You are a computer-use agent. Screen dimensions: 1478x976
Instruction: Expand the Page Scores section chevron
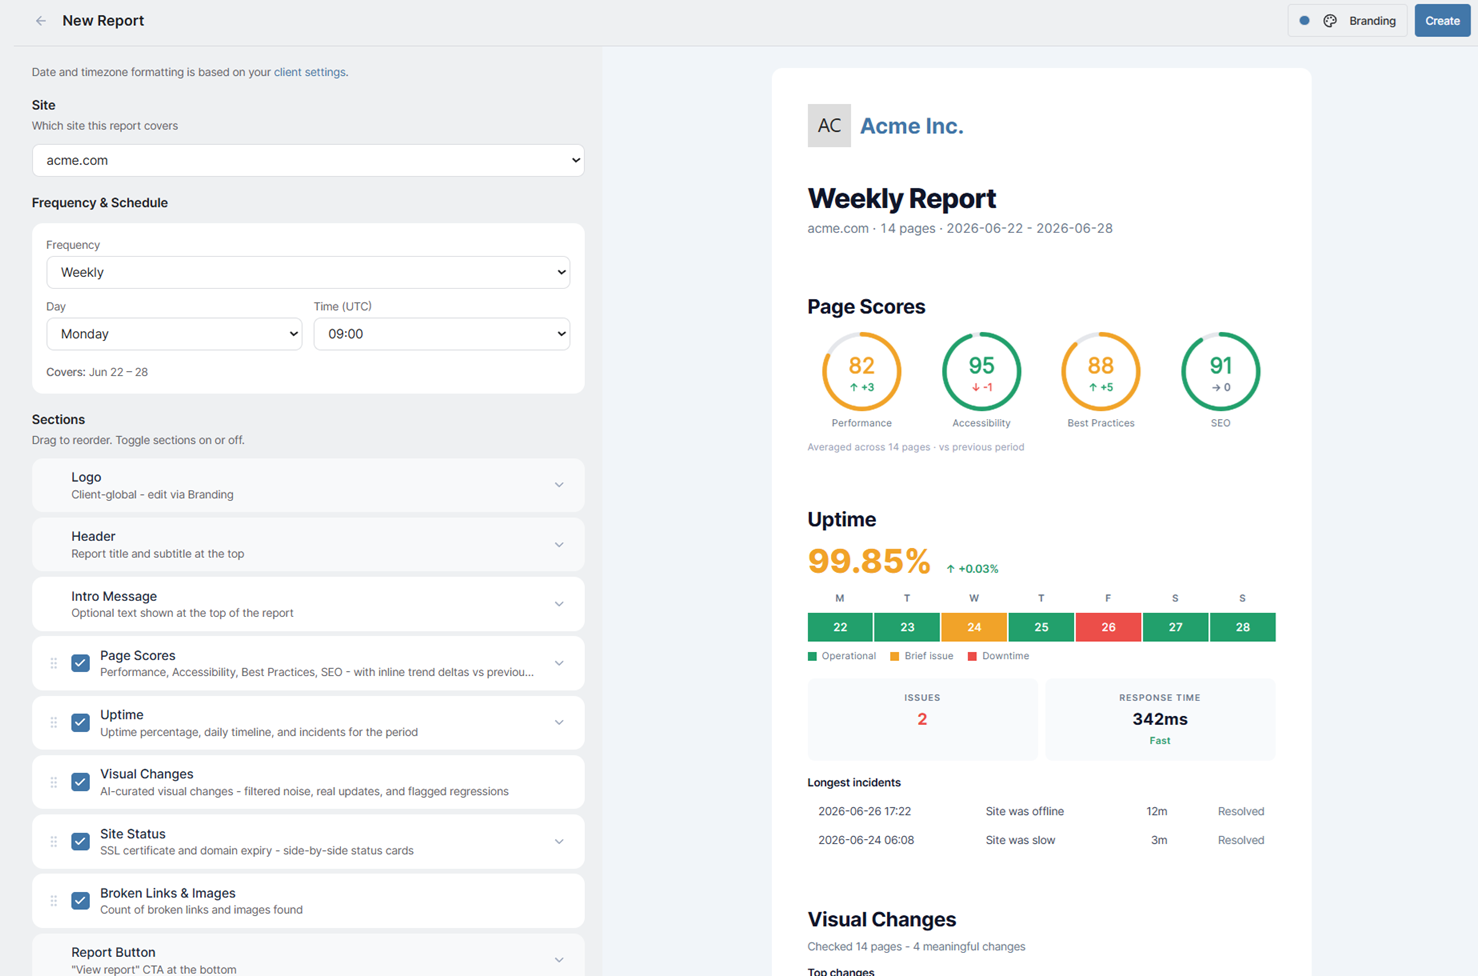(x=559, y=663)
